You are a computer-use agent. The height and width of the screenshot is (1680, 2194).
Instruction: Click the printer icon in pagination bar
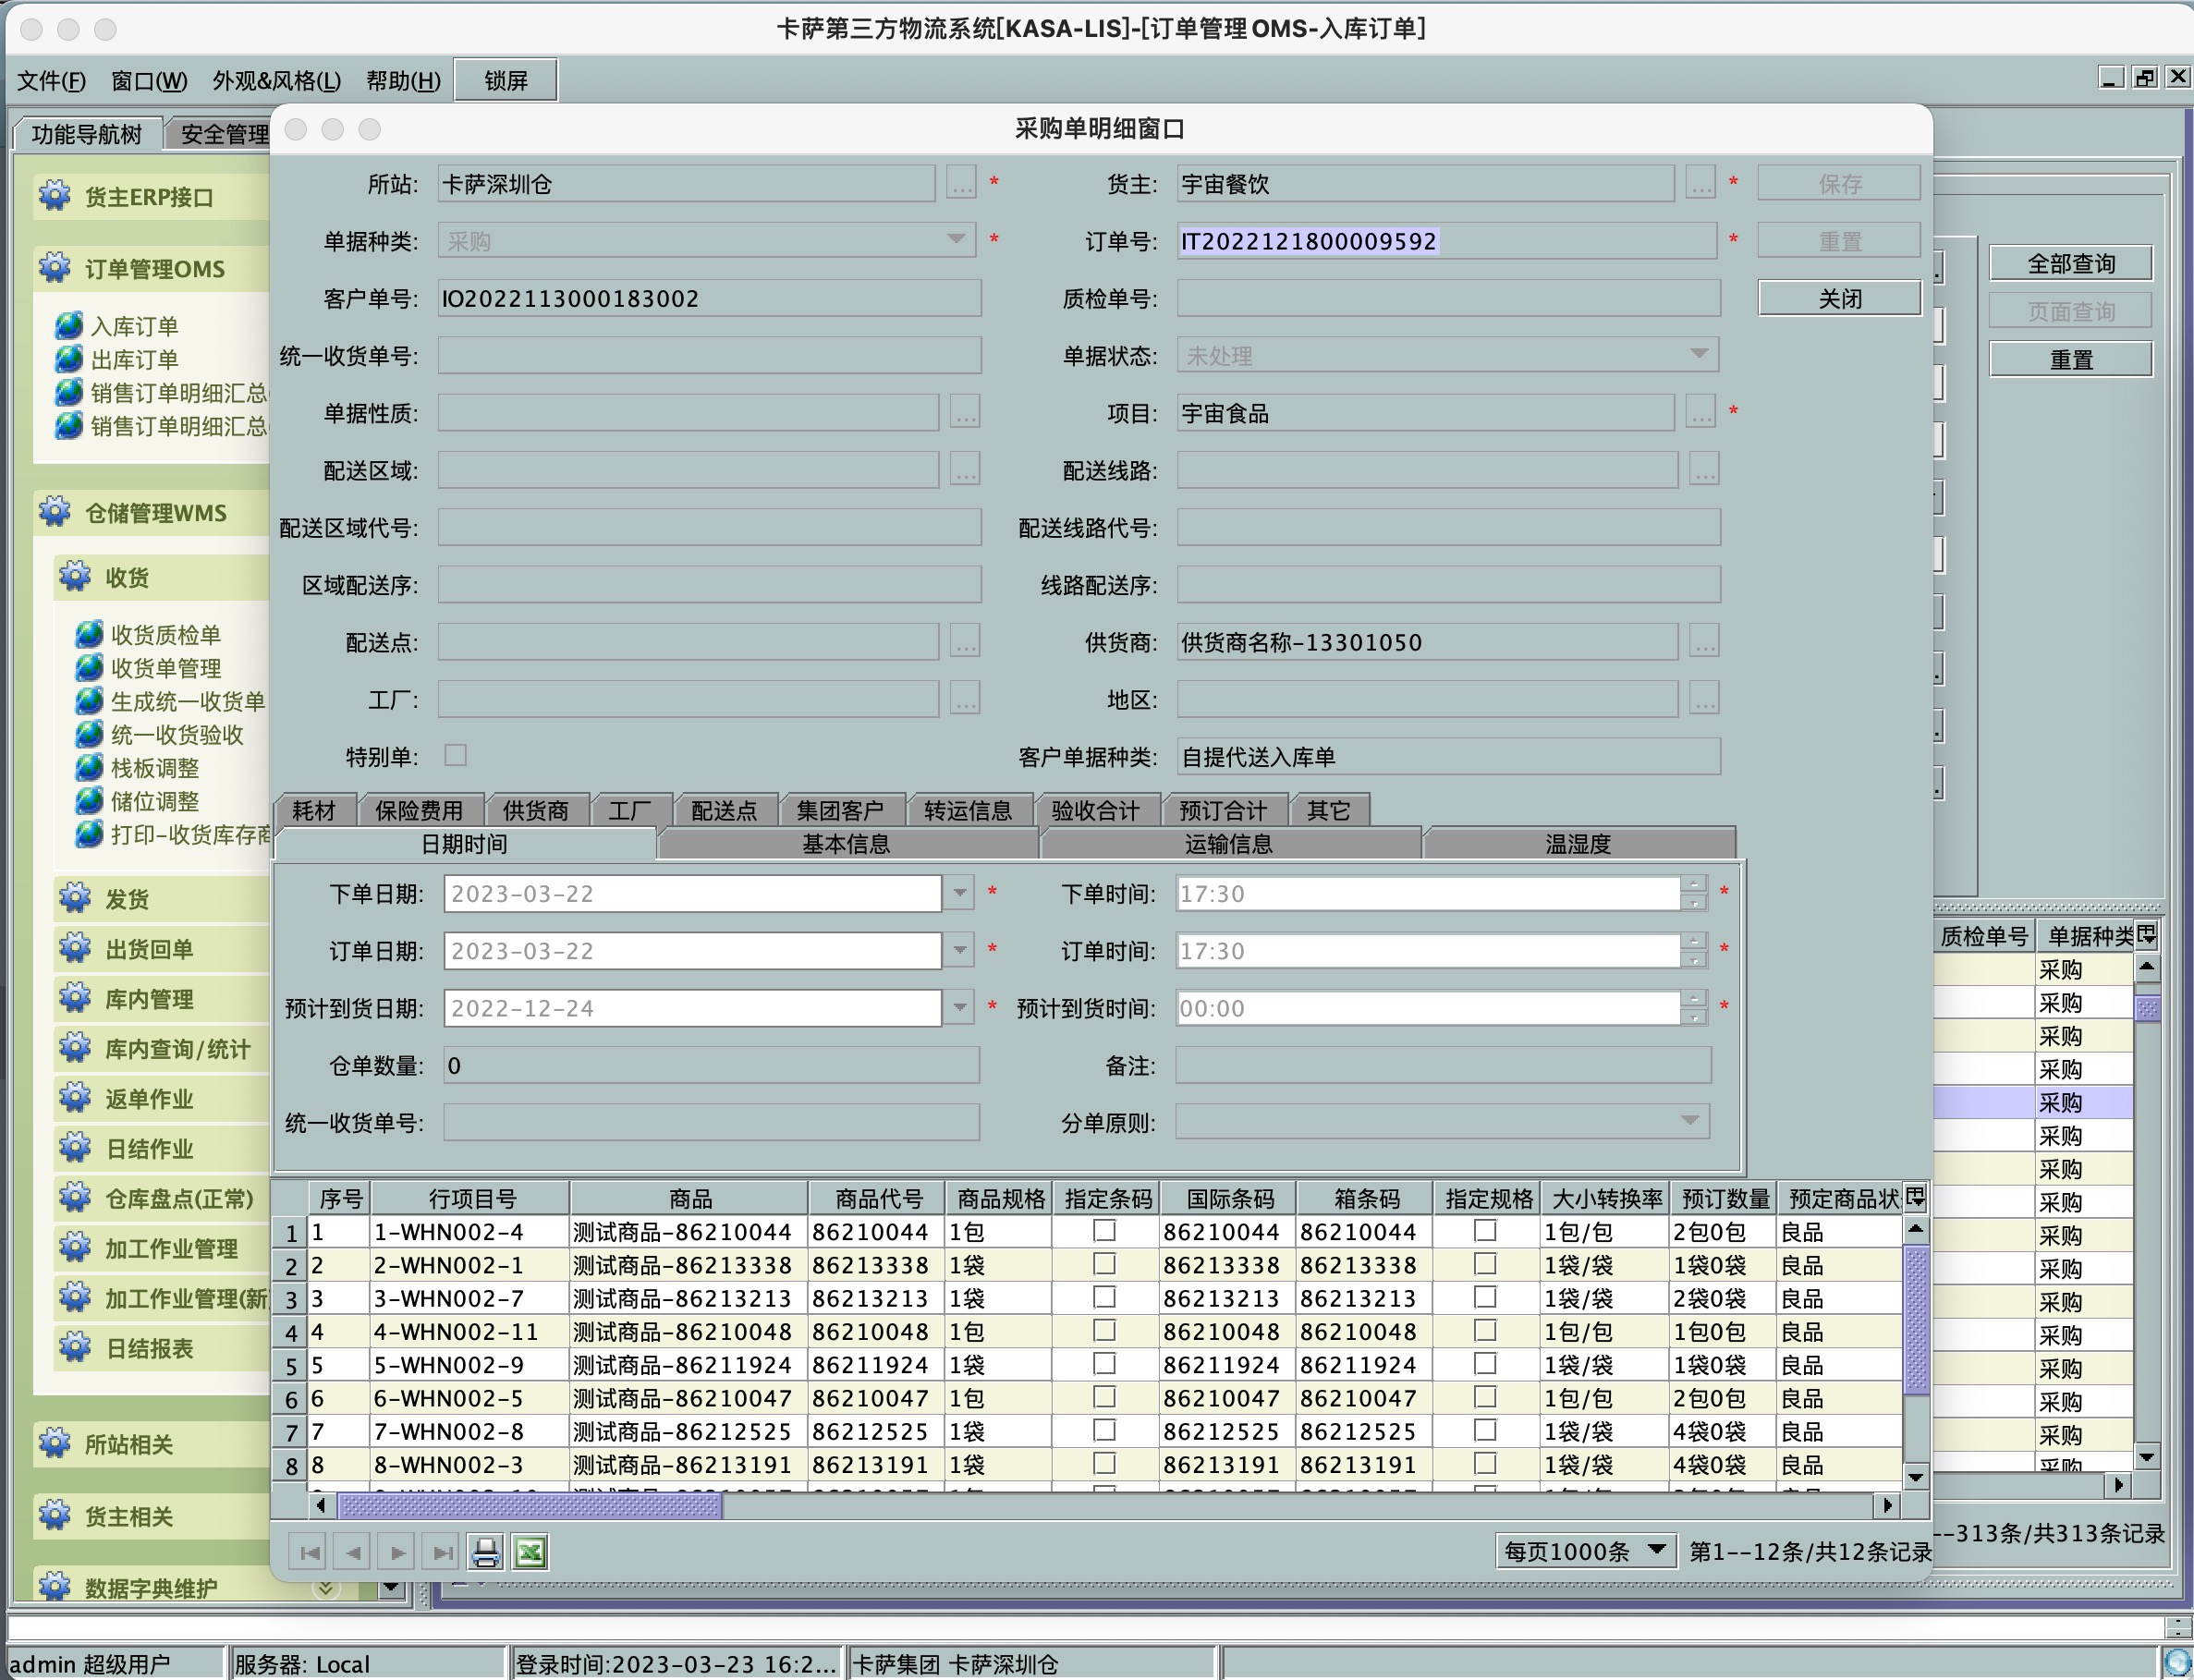pyautogui.click(x=486, y=1552)
